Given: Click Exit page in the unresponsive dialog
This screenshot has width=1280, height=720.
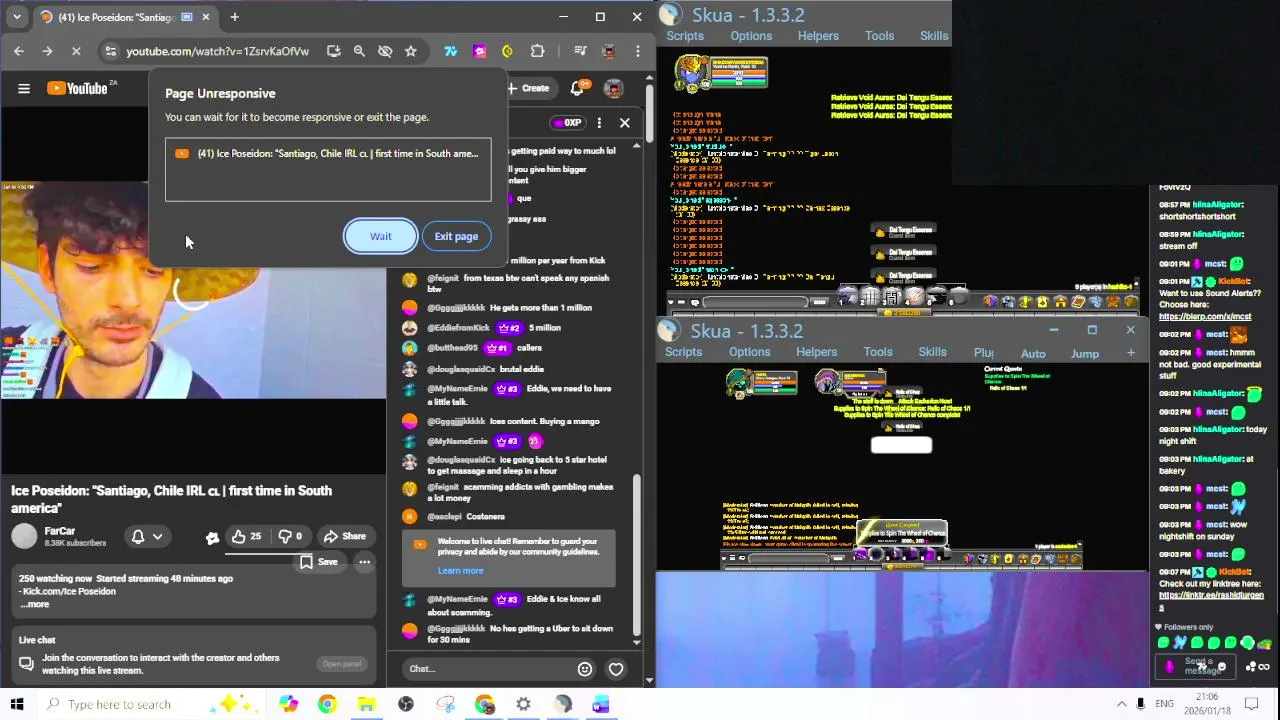Looking at the screenshot, I should (456, 236).
